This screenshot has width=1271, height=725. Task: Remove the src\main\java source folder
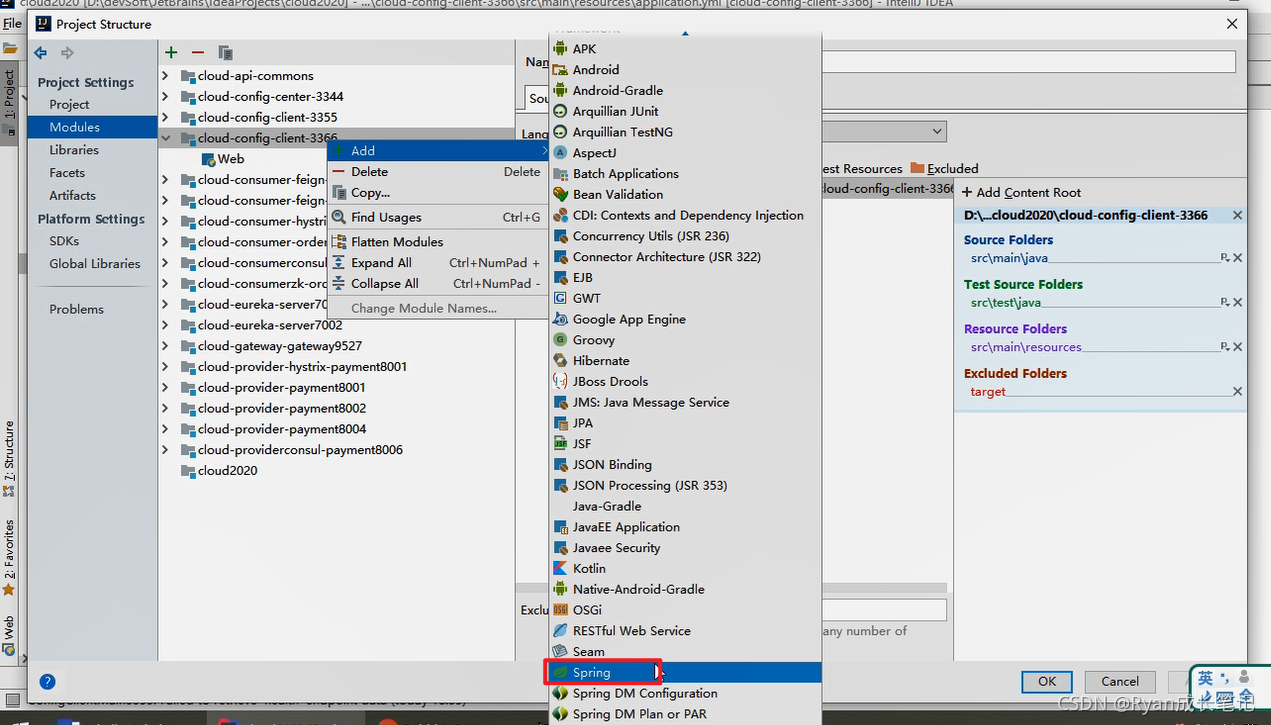click(x=1238, y=258)
